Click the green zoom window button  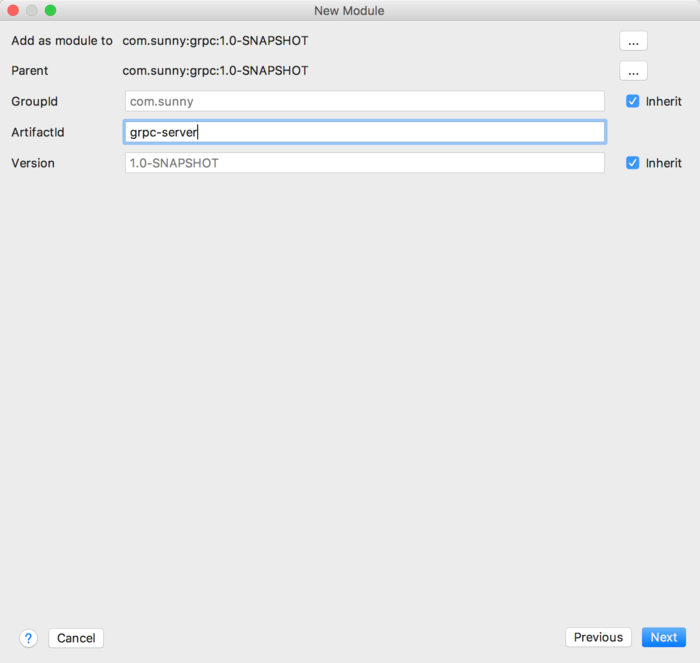50,10
